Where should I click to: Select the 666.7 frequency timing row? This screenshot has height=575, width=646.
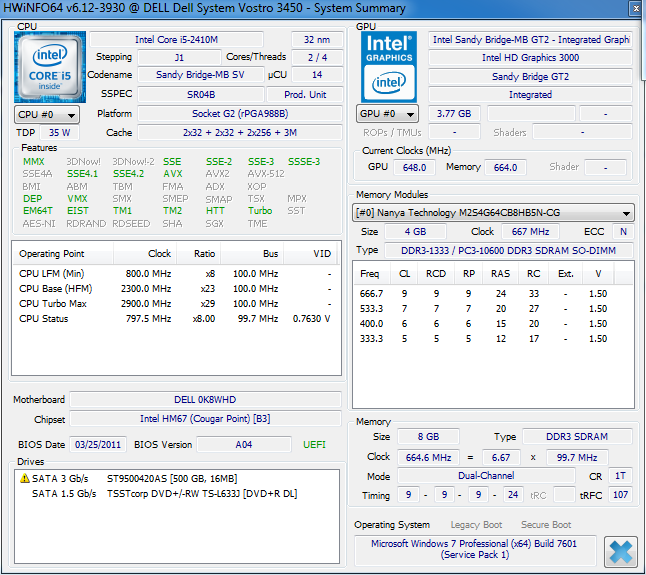coord(493,294)
